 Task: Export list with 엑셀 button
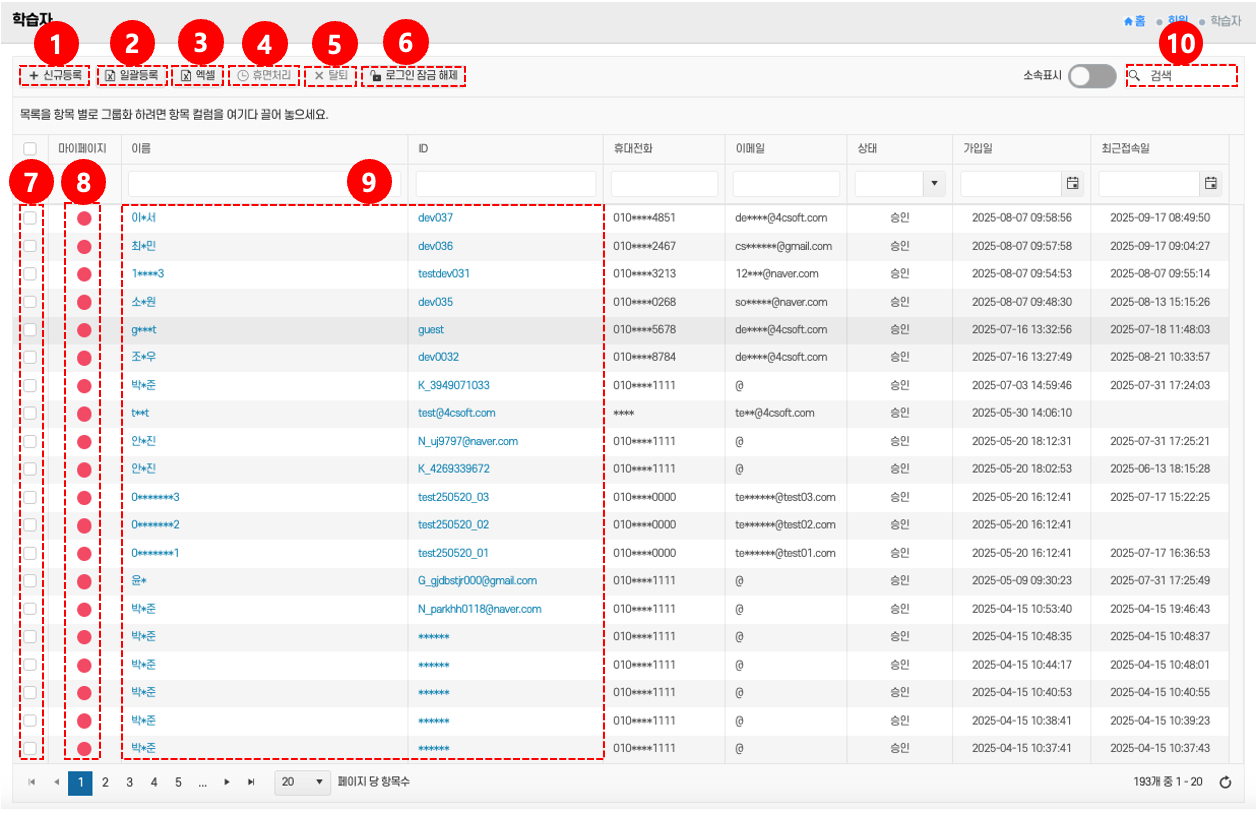tap(198, 75)
